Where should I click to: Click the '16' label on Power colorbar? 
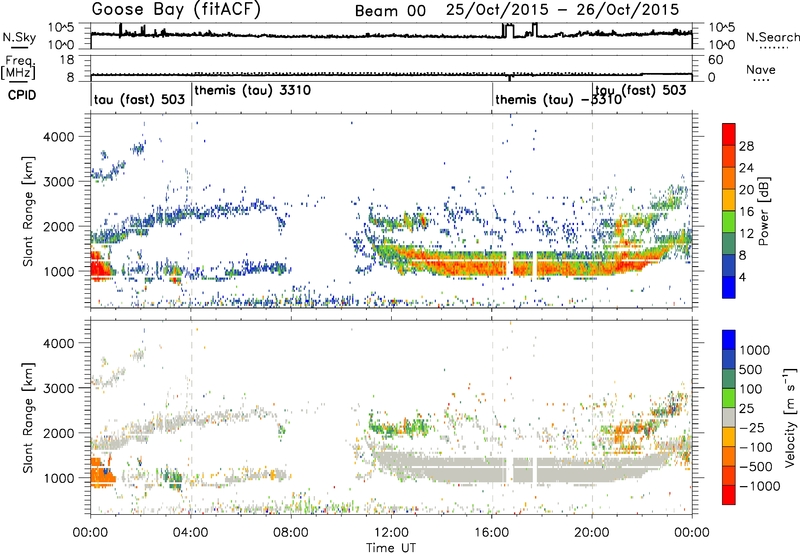click(746, 212)
